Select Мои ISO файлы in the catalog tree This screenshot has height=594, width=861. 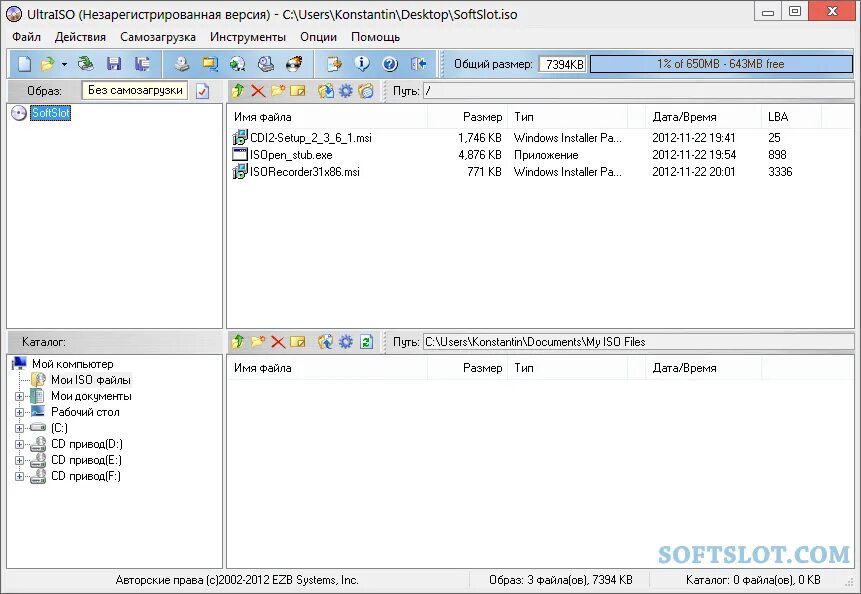pos(91,380)
